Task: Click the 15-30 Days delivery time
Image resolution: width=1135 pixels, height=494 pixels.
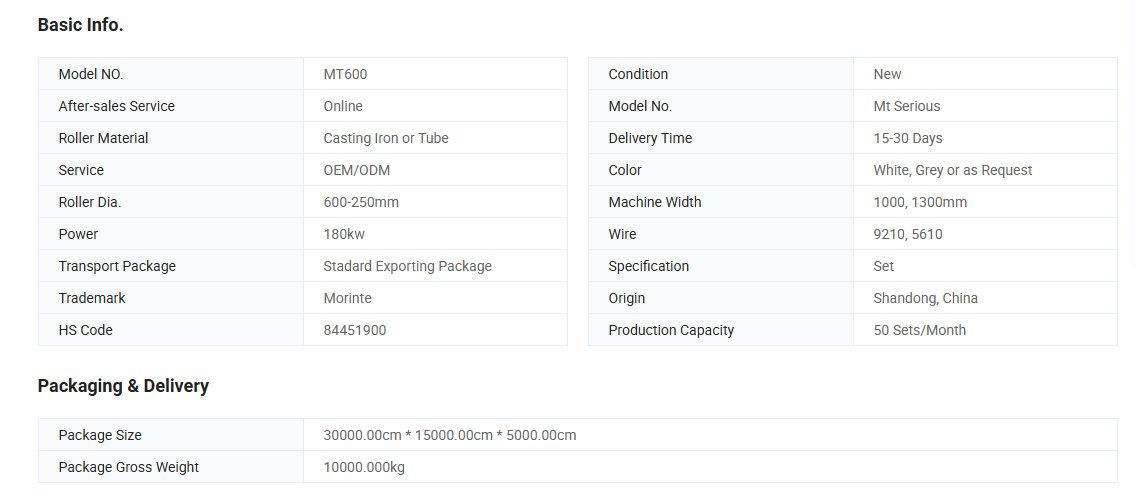Action: pos(907,138)
